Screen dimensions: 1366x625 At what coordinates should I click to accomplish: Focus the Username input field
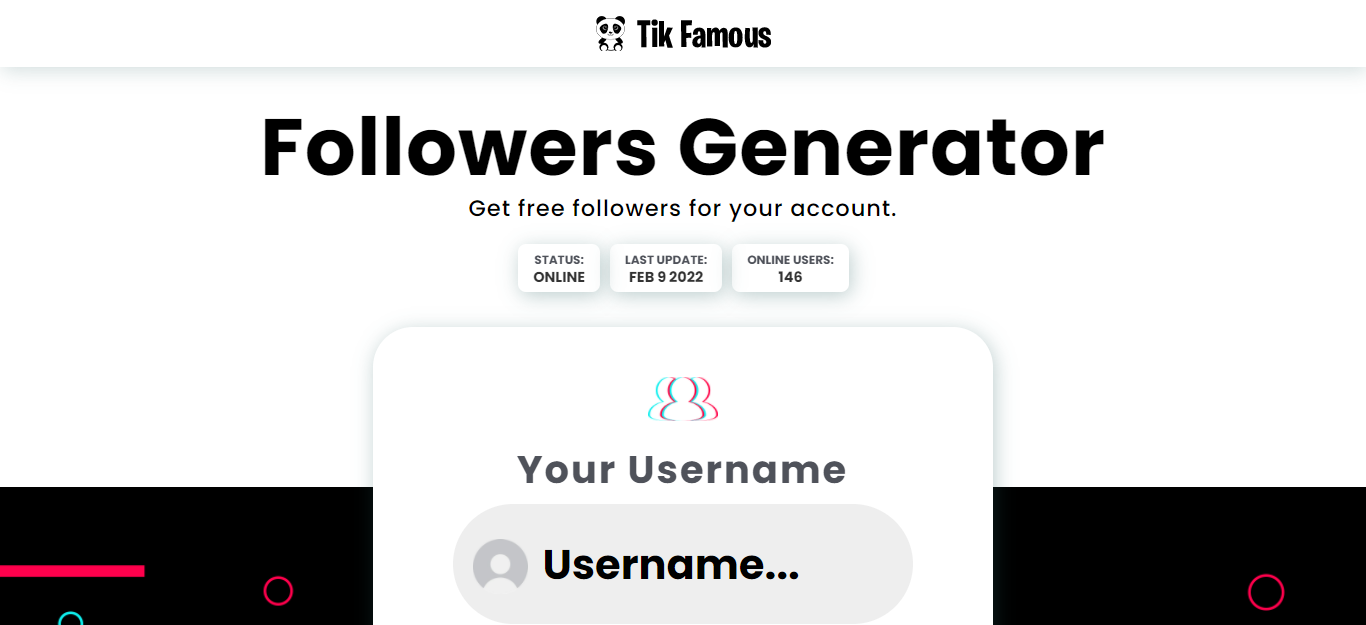click(x=683, y=564)
